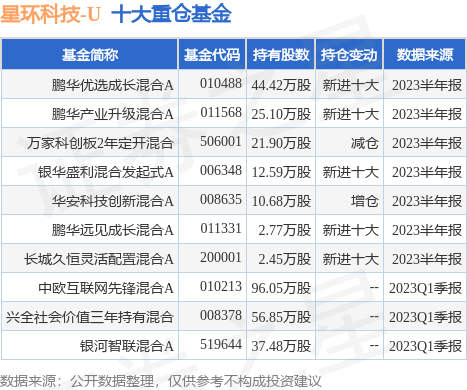Click the 持仓变动 column header
Screen dimensions: 467x390
coord(349,55)
